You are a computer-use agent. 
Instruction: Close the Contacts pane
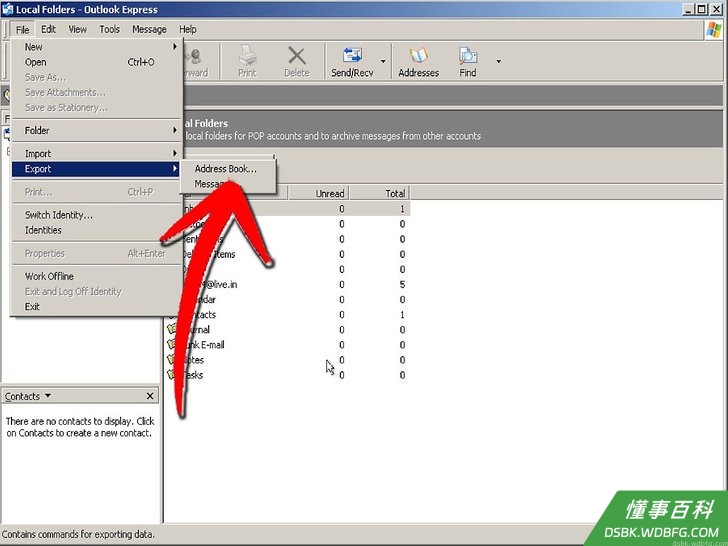coord(150,396)
